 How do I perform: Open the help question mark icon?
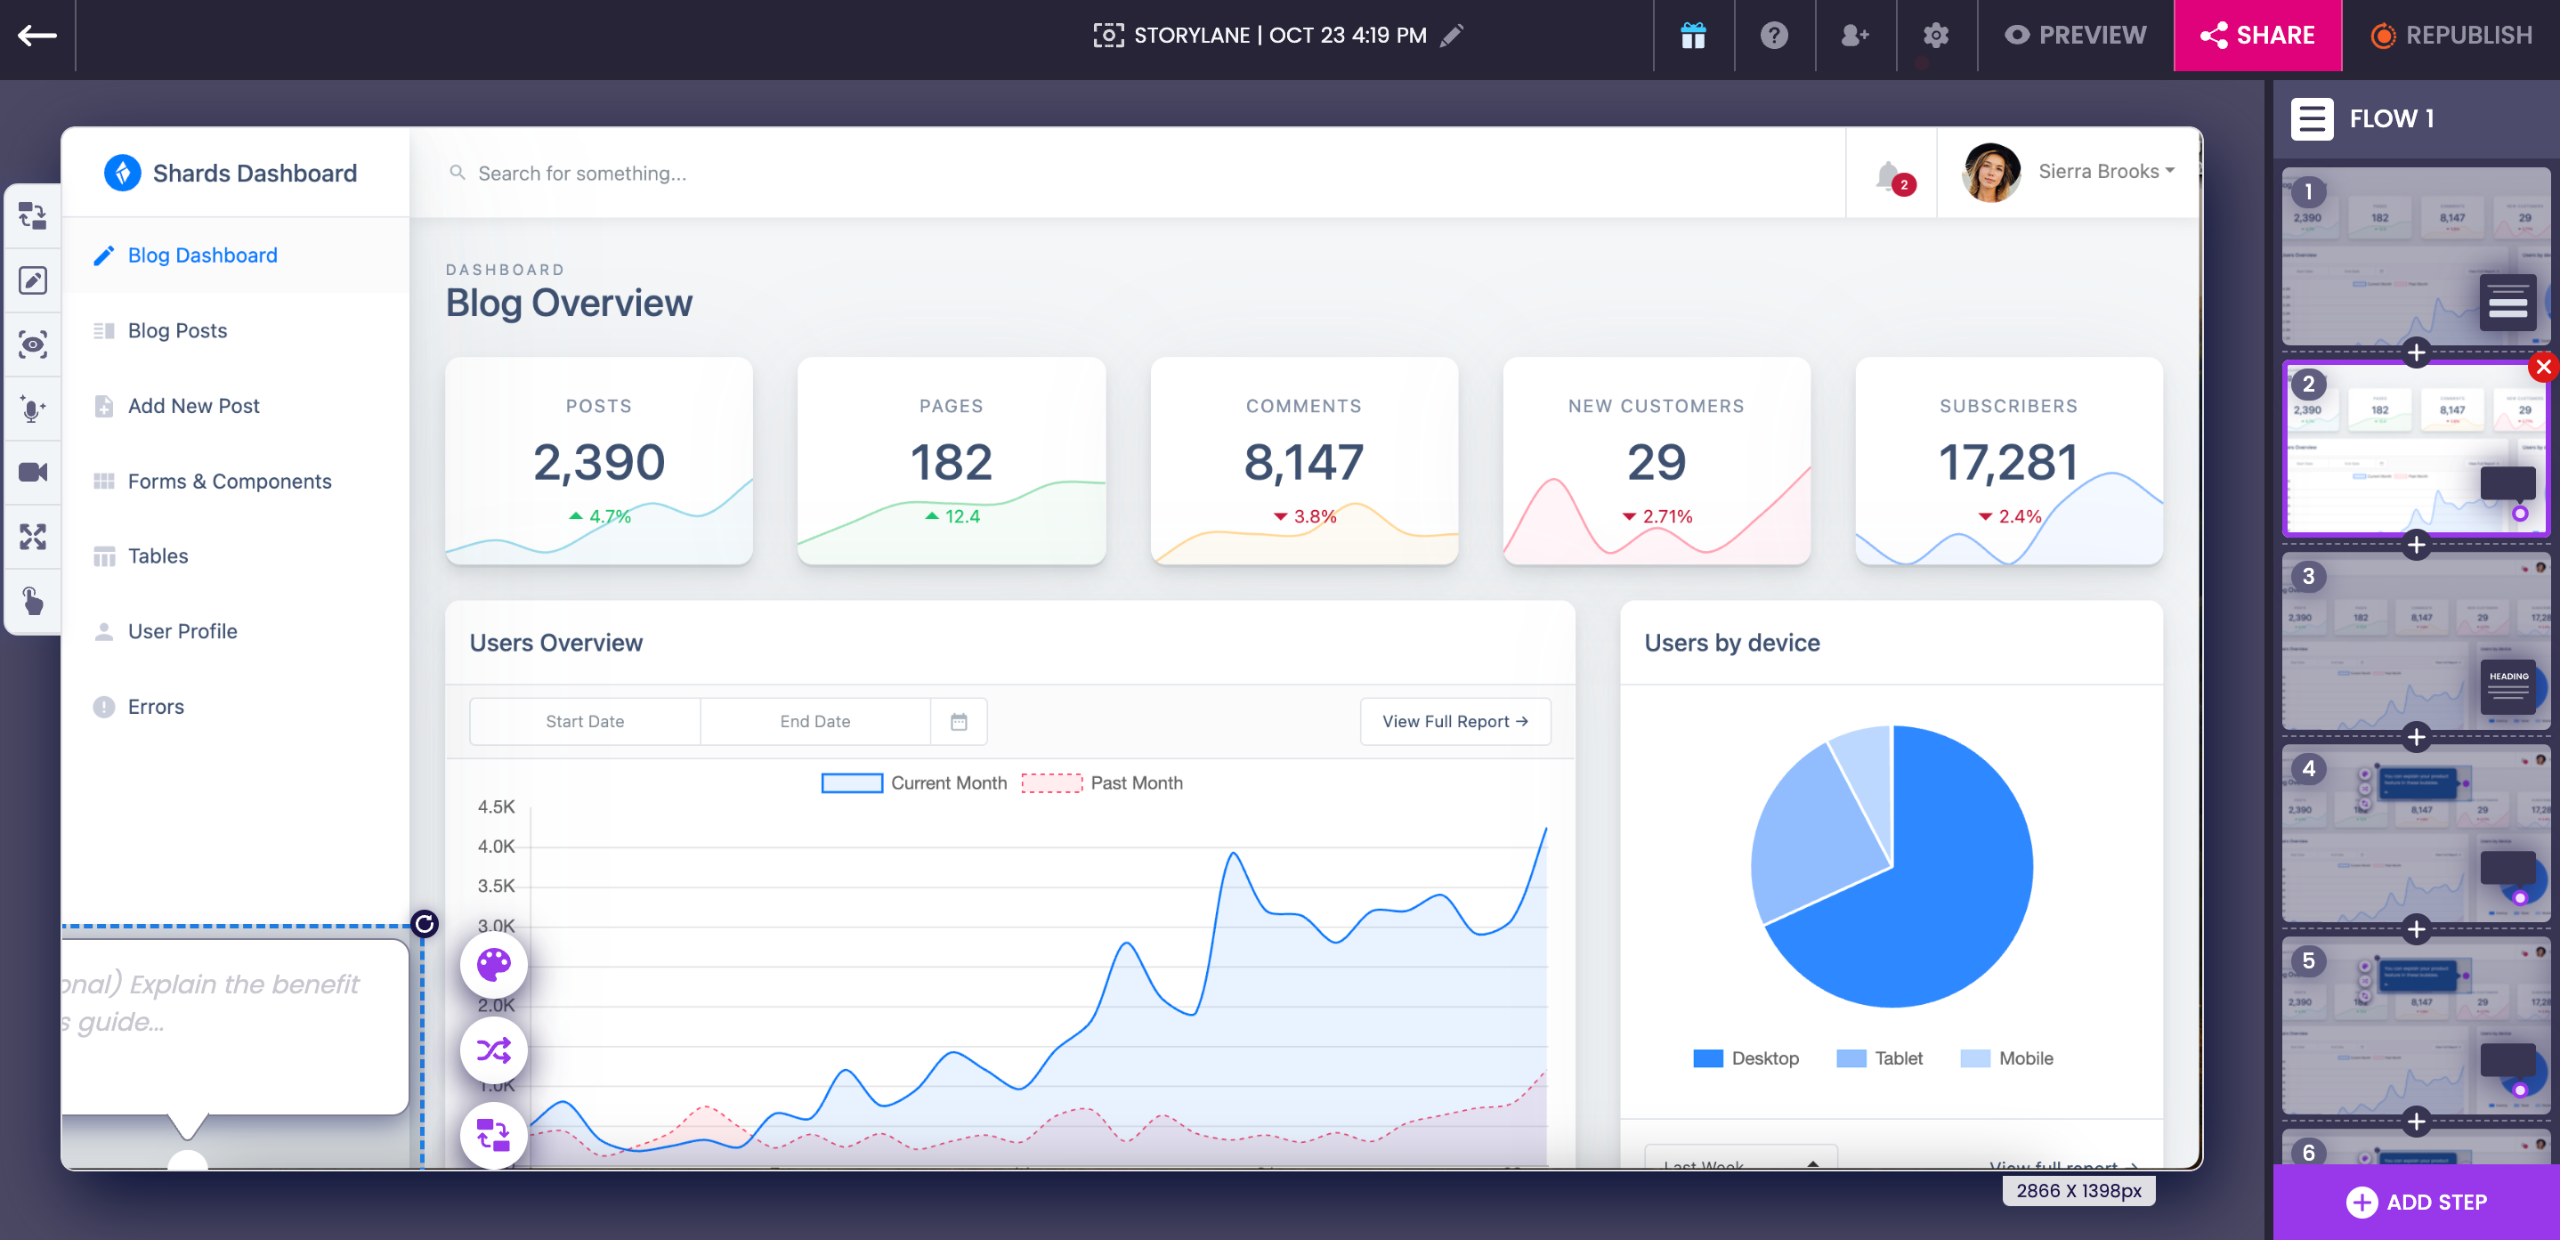(1774, 36)
